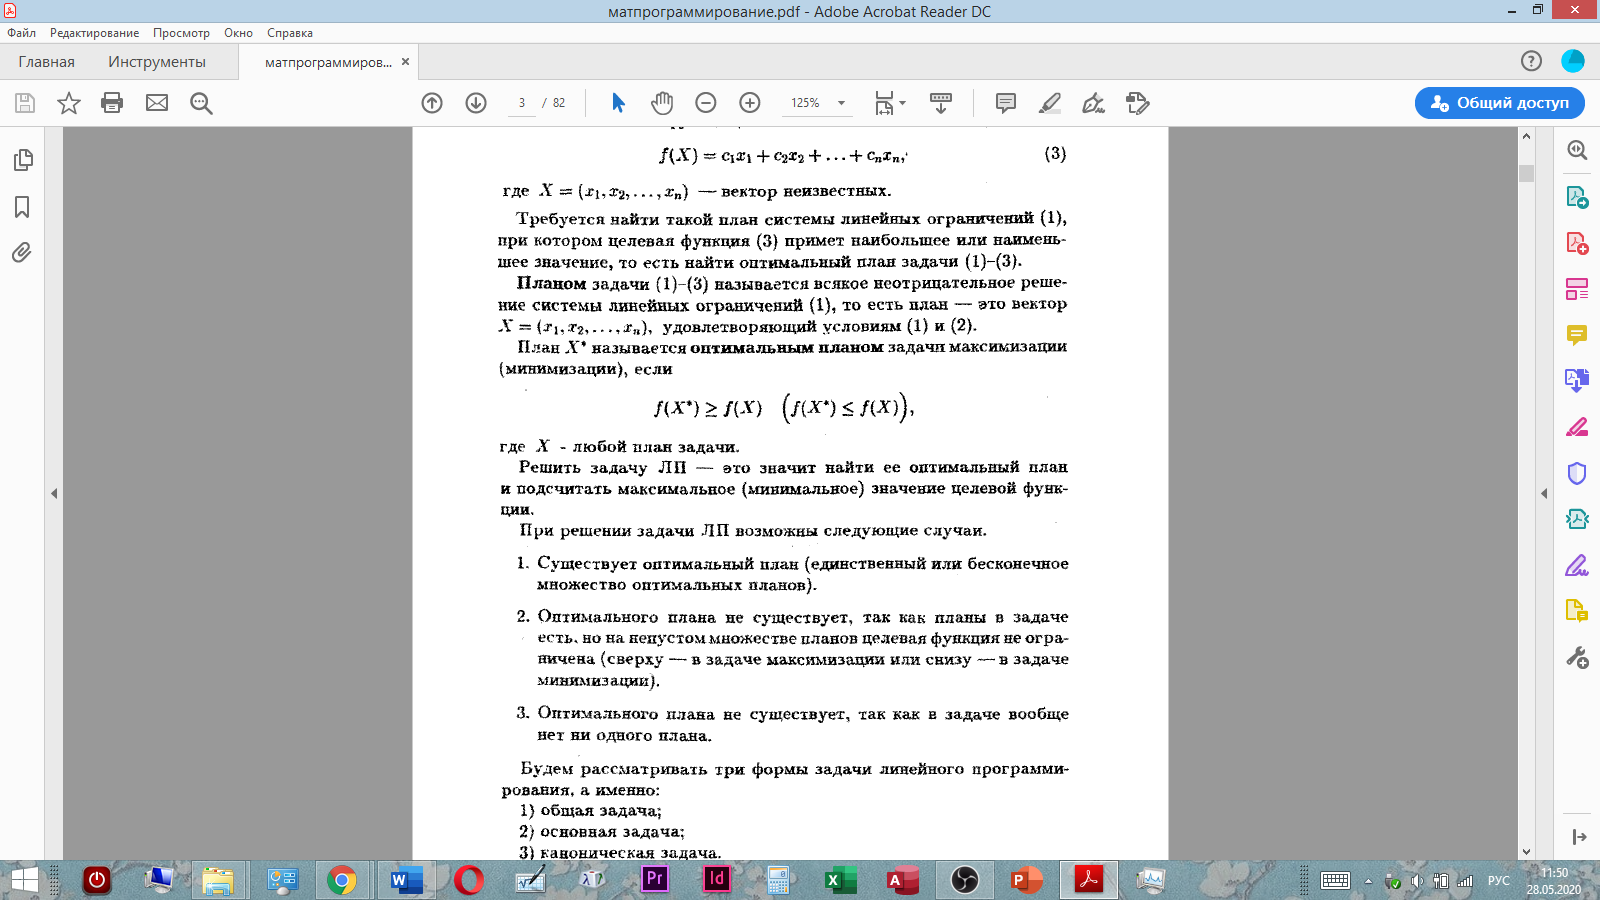Screen dimensions: 1600x900
Task: Print the document with the printer icon
Action: 112,103
